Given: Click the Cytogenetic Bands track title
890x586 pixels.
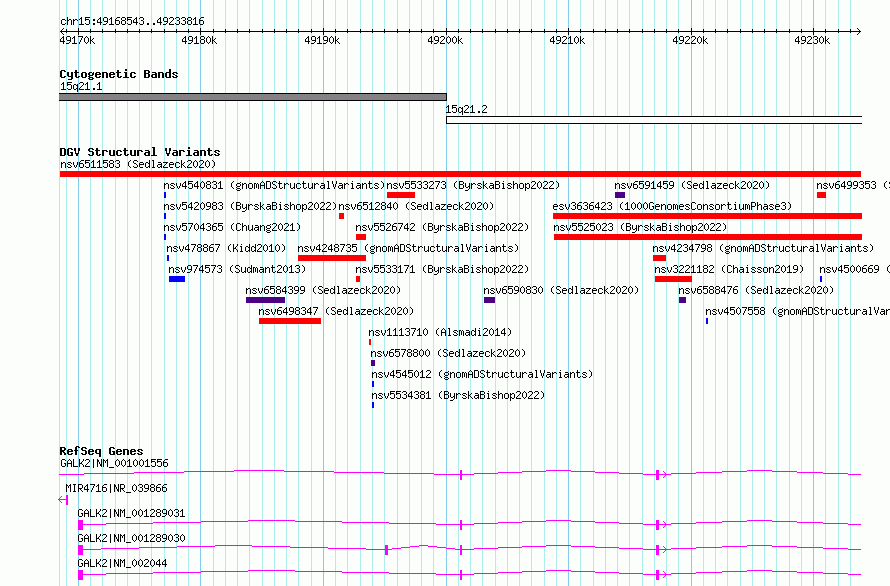Looking at the screenshot, I should click(x=119, y=74).
